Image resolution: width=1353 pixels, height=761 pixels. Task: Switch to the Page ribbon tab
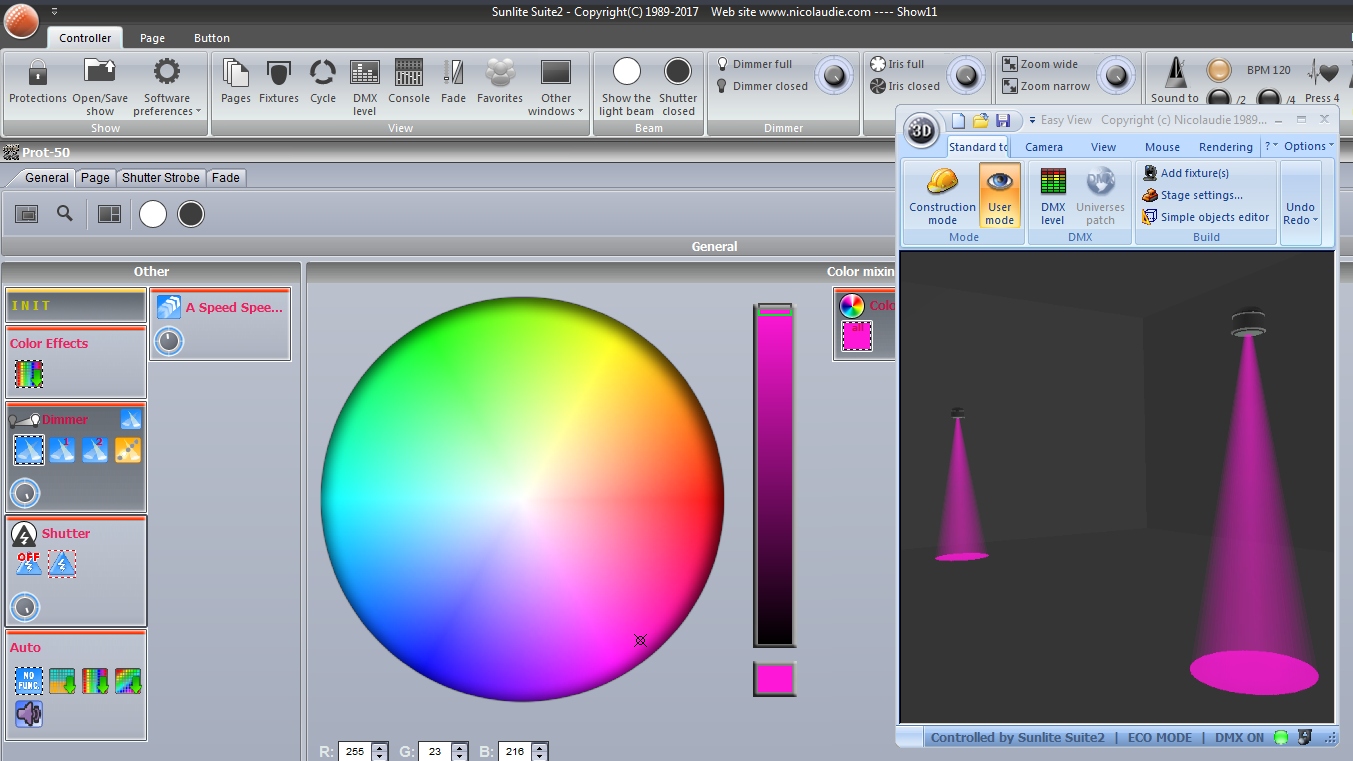[152, 38]
